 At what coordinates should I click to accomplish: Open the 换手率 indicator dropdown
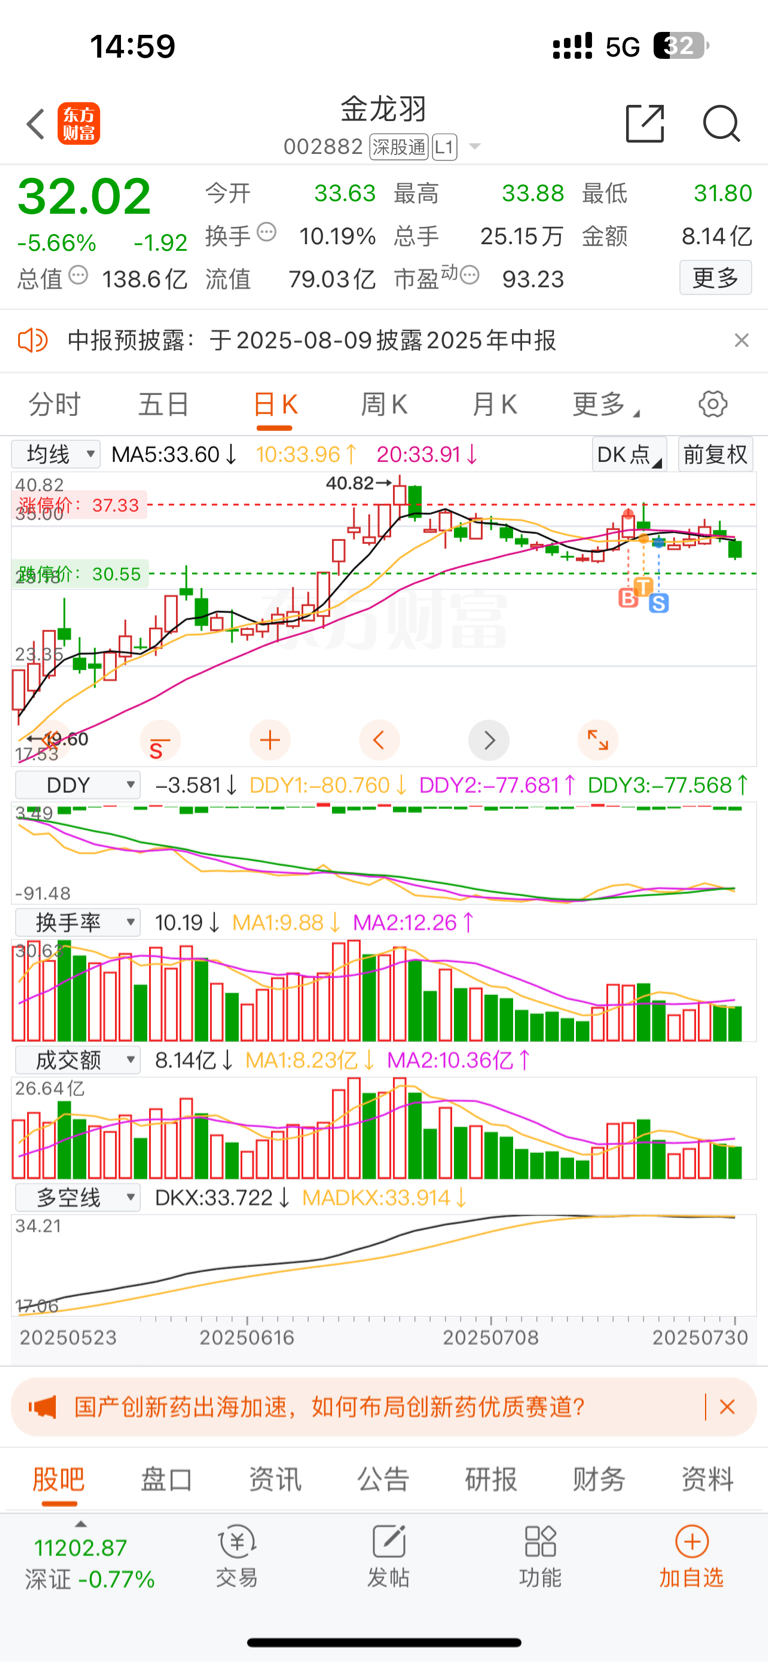coord(77,922)
